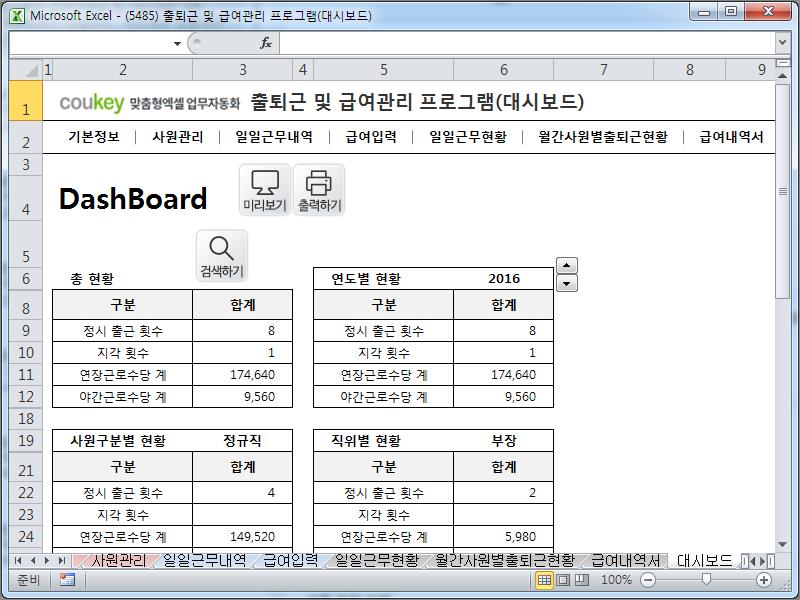The width and height of the screenshot is (800, 600).
Task: Select cell with 5,980 value
Action: (504, 537)
